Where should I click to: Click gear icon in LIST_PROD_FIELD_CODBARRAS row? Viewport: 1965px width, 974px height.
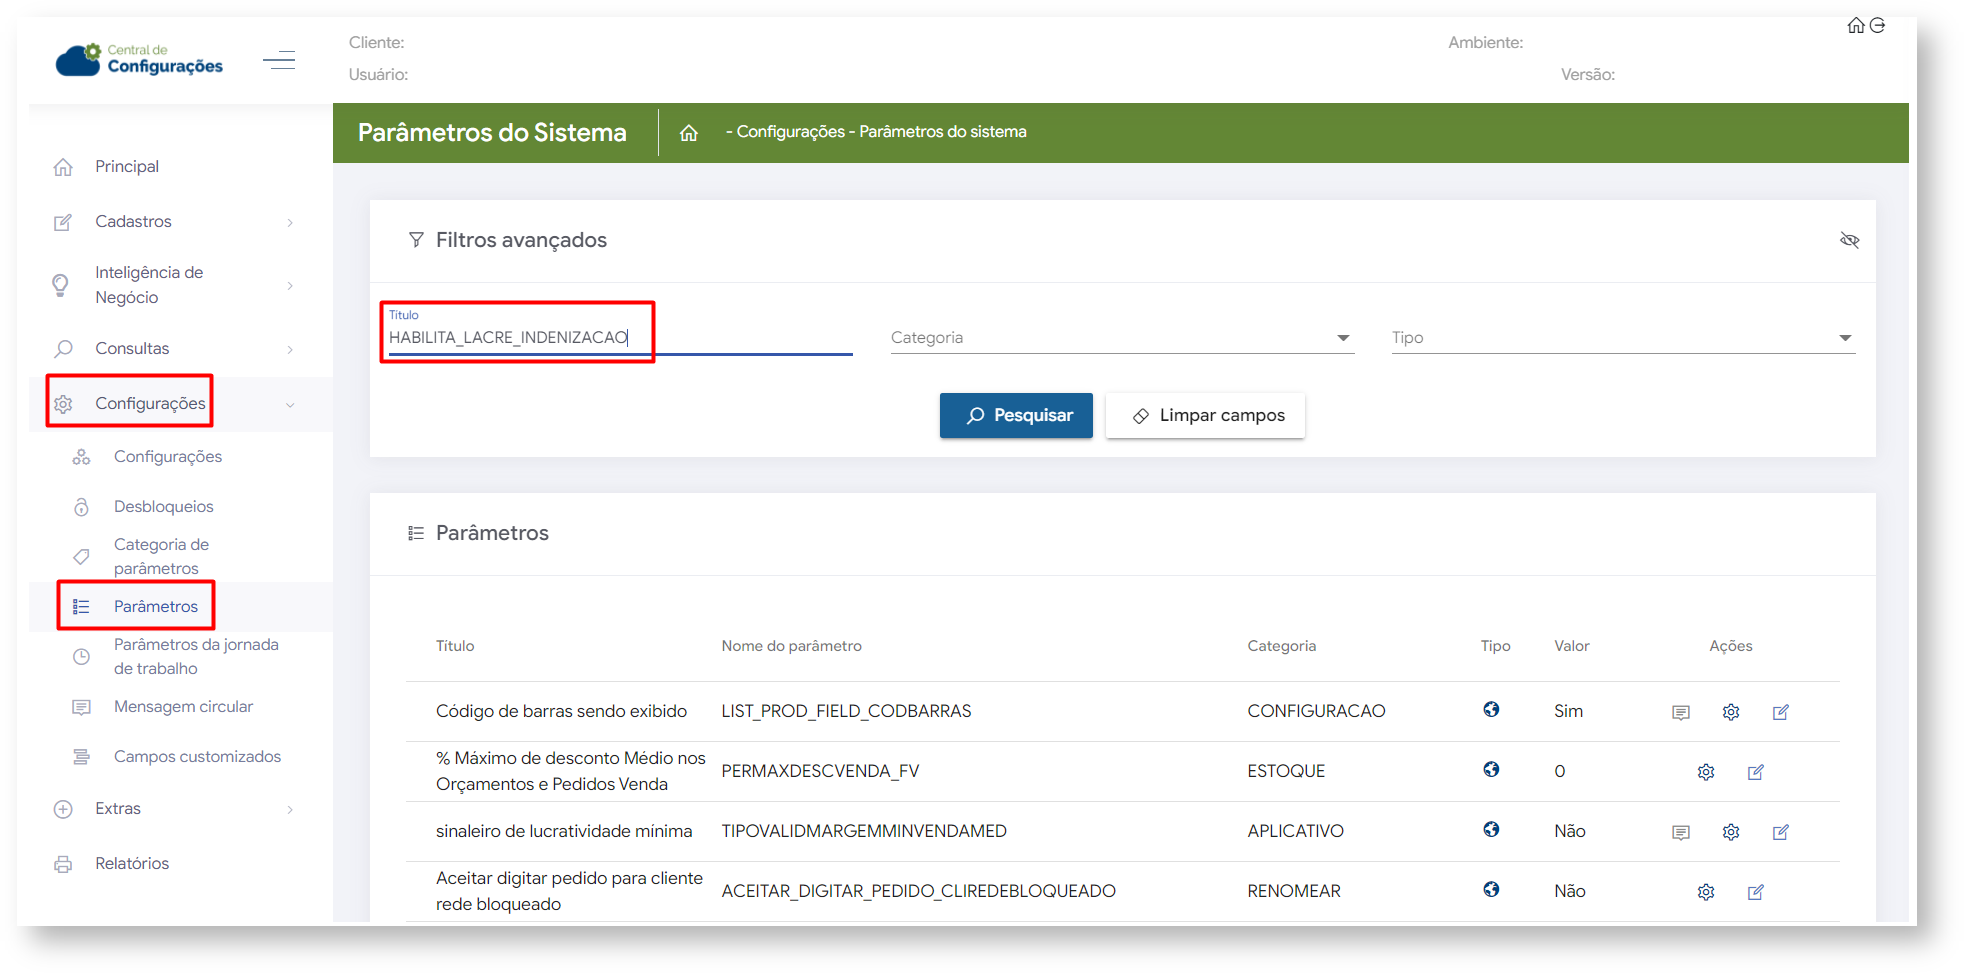click(x=1730, y=712)
